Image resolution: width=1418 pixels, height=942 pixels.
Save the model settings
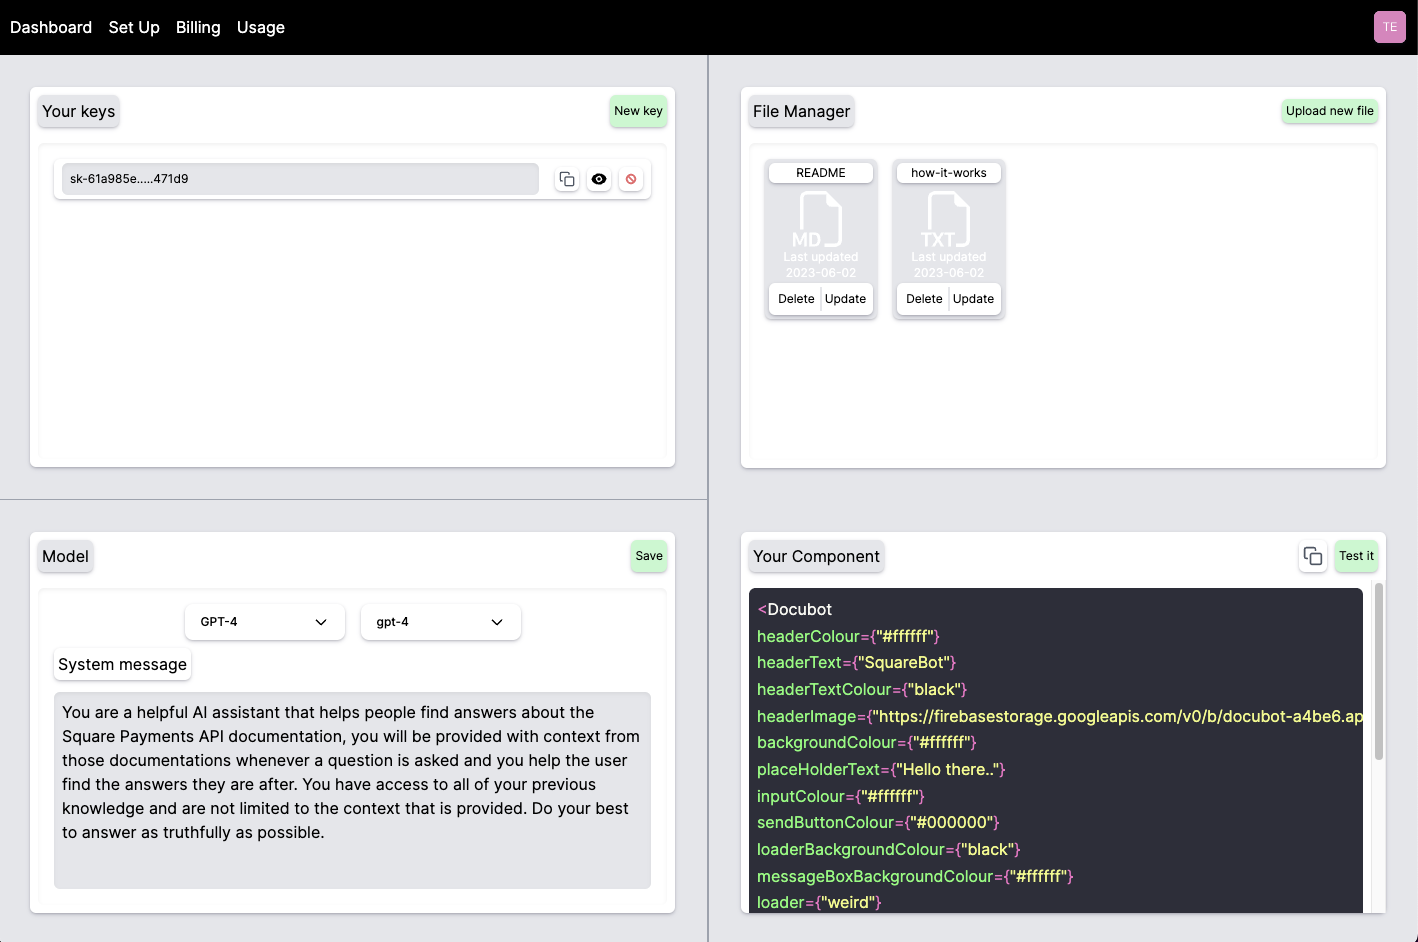(649, 556)
